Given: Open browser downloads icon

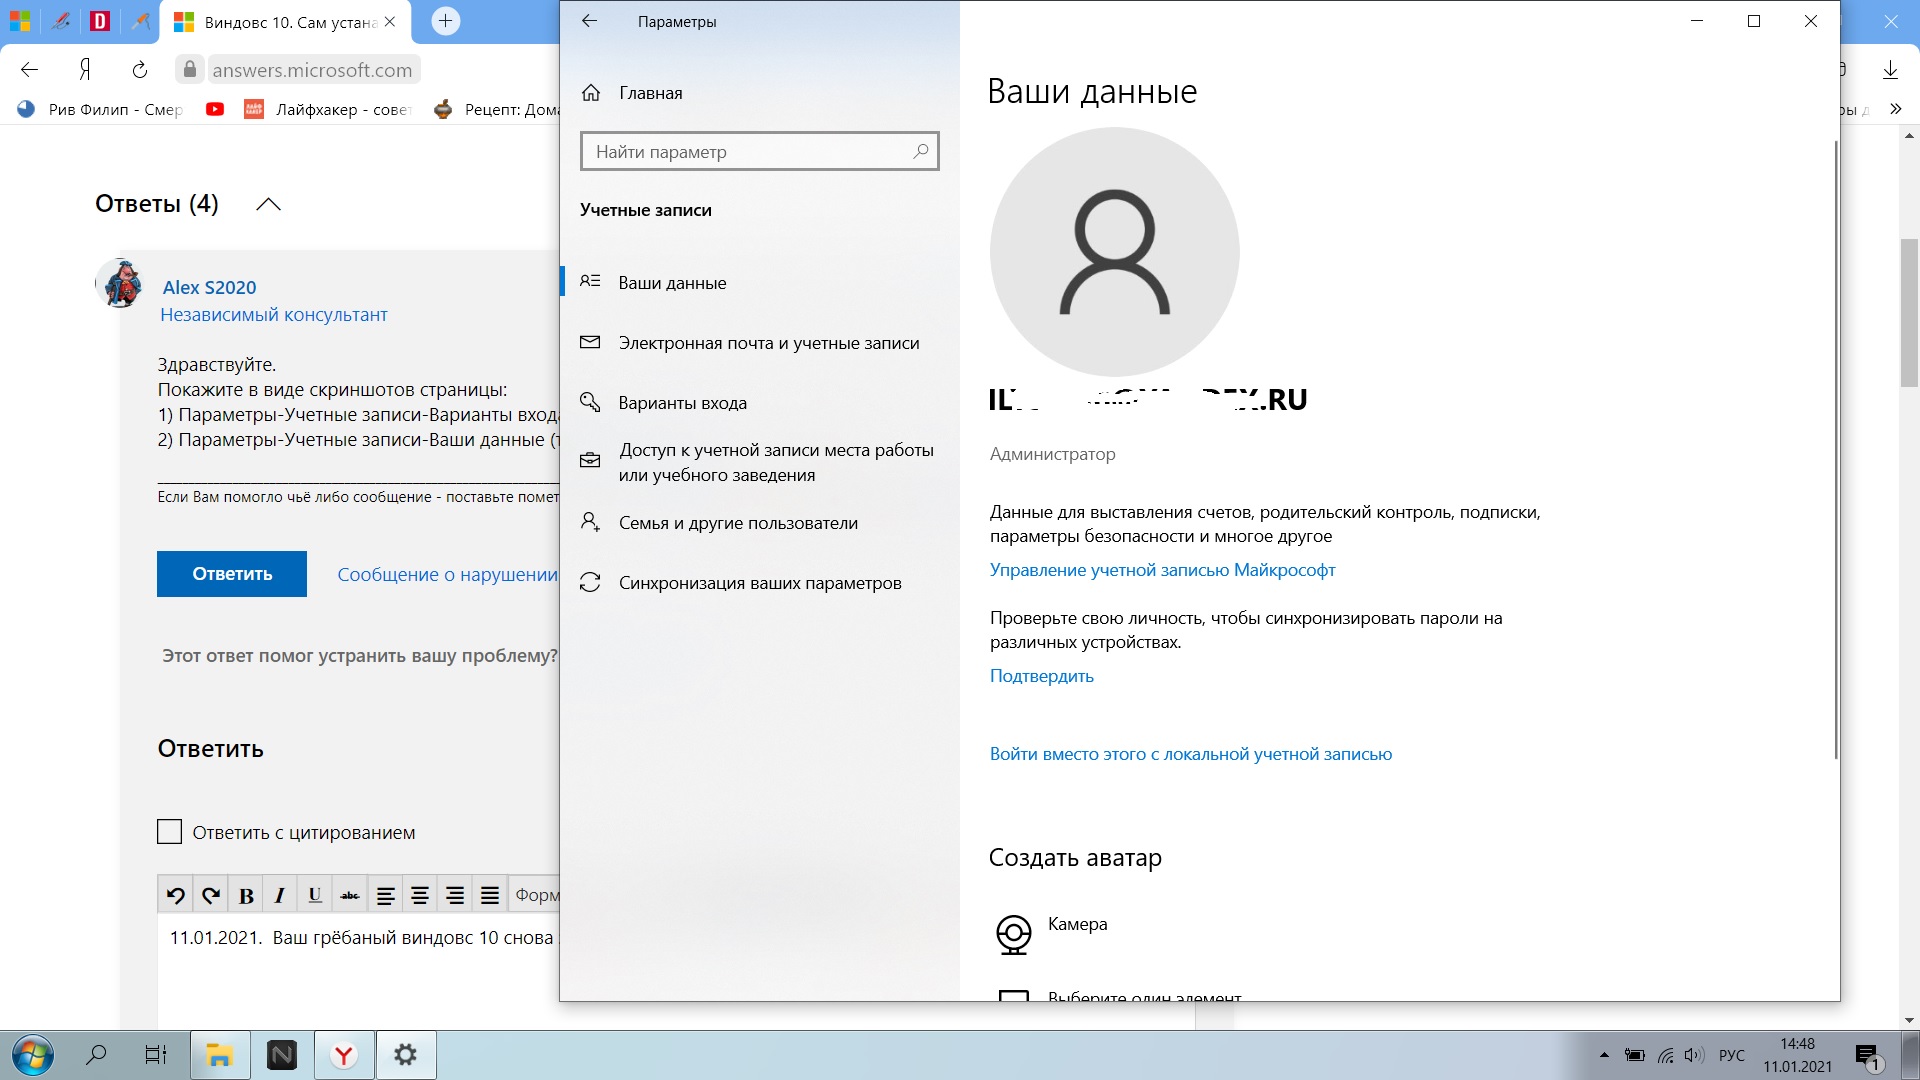Looking at the screenshot, I should pyautogui.click(x=1890, y=70).
